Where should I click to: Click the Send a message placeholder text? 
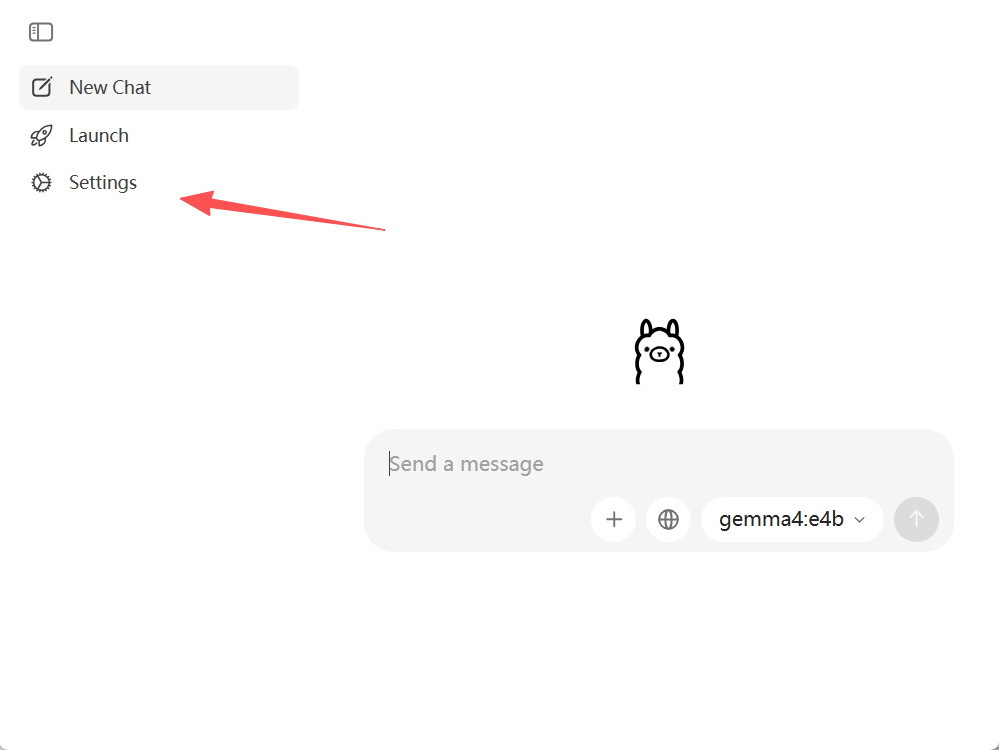466,464
